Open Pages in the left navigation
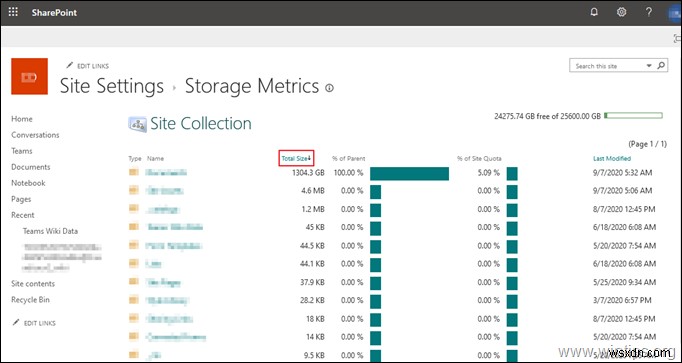Screen dimensions: 682x363 (21, 199)
